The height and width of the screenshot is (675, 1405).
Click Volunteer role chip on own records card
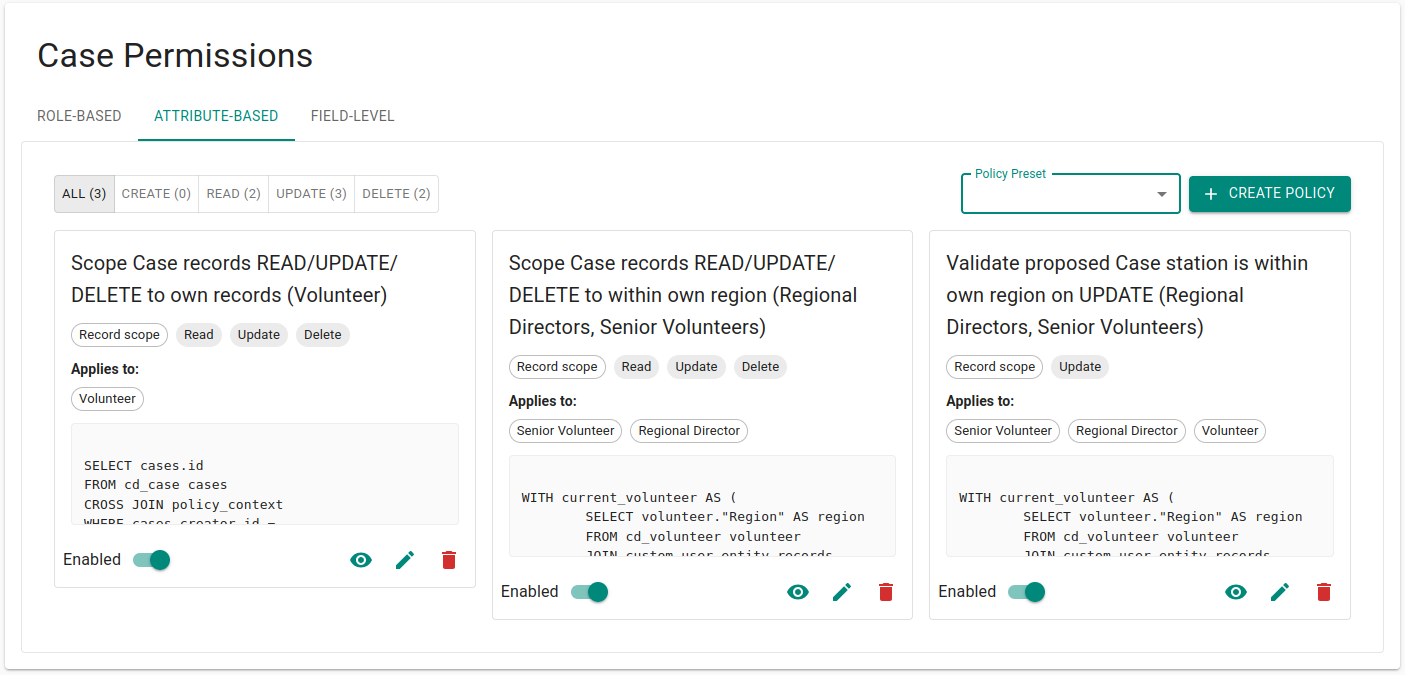pos(108,399)
